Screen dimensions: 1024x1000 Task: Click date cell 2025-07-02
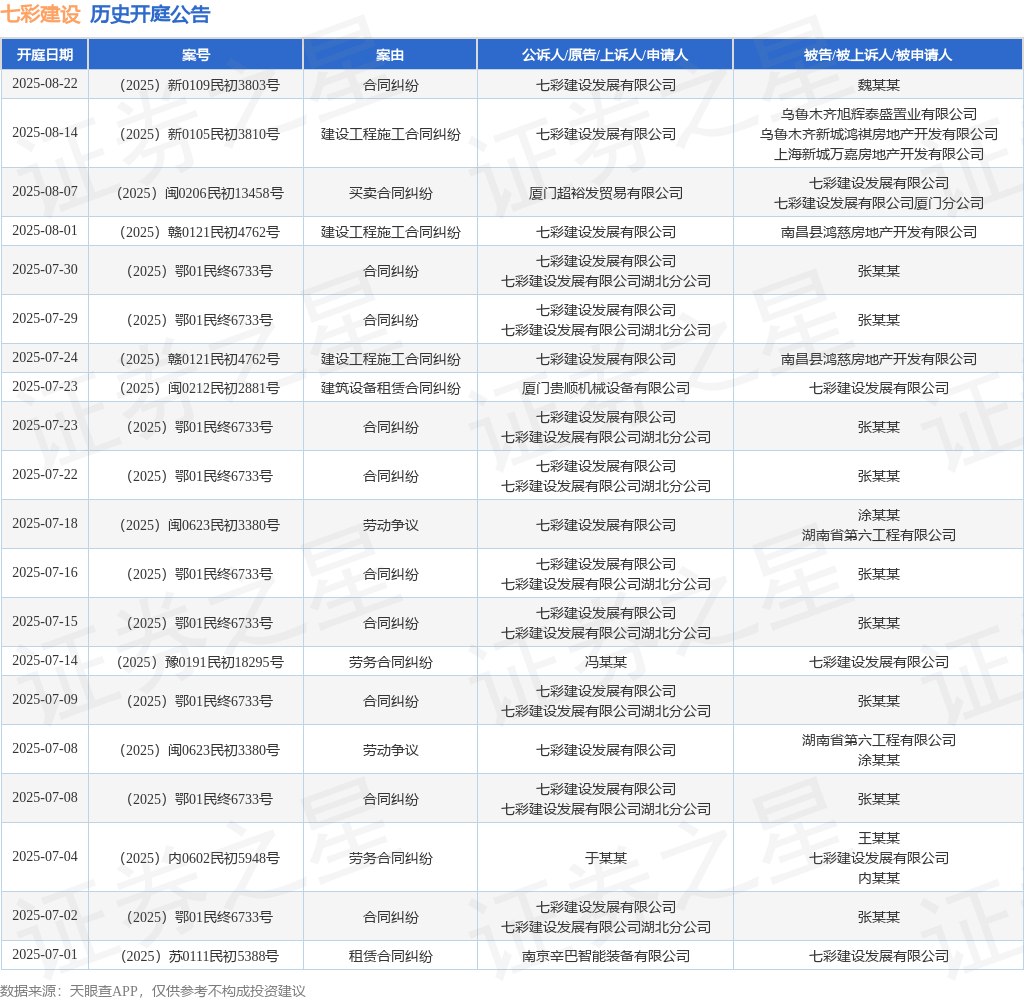click(44, 915)
